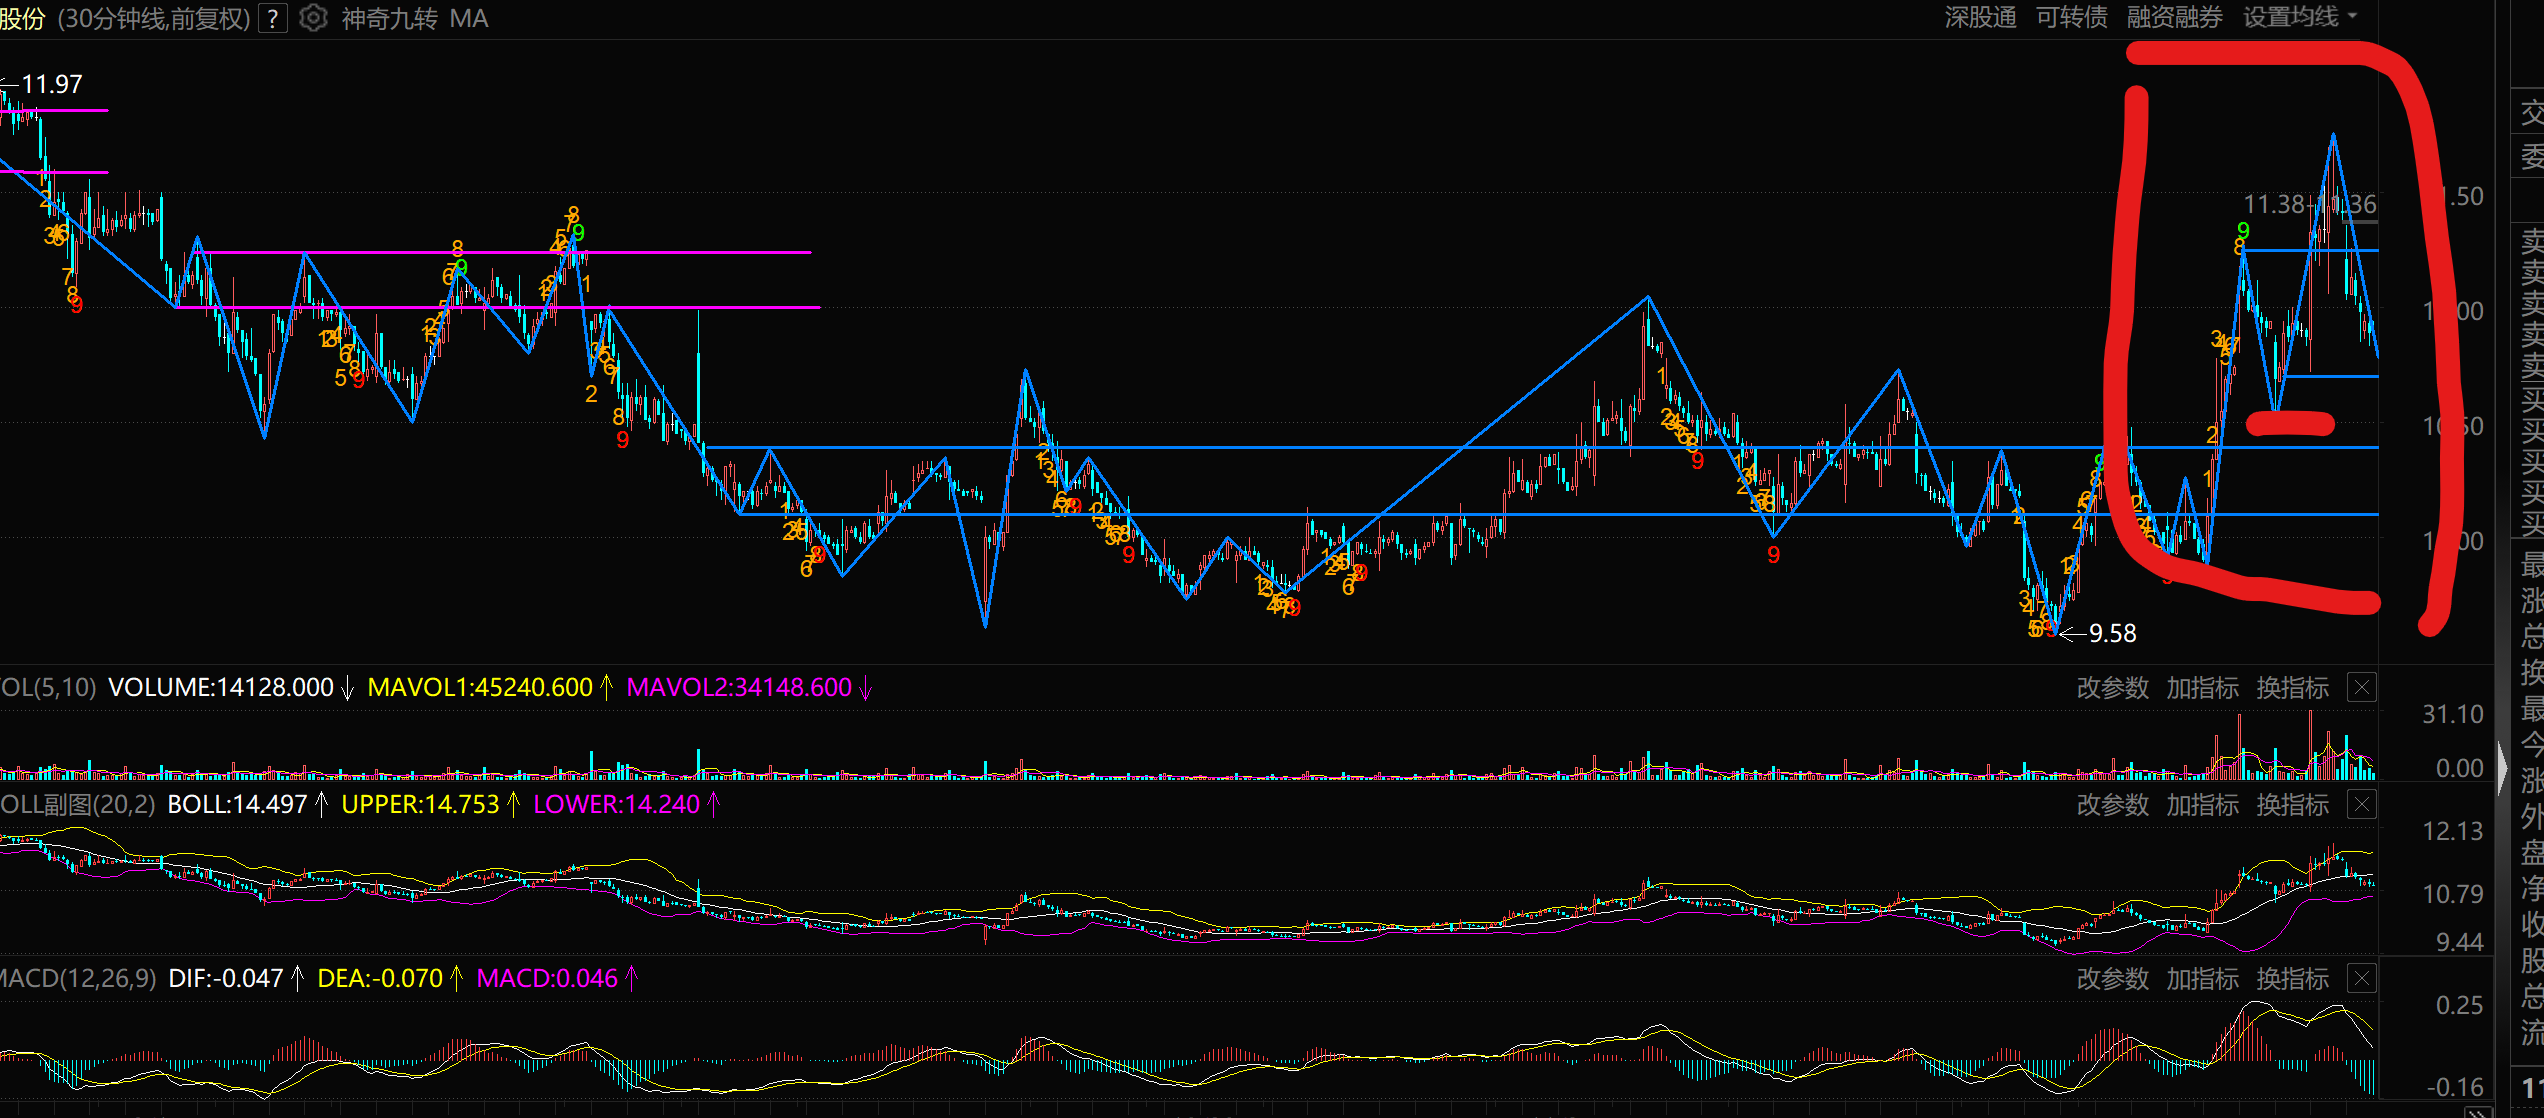Click 改参数 in the volume panel
Screen dimensions: 2544x1118
(2112, 688)
